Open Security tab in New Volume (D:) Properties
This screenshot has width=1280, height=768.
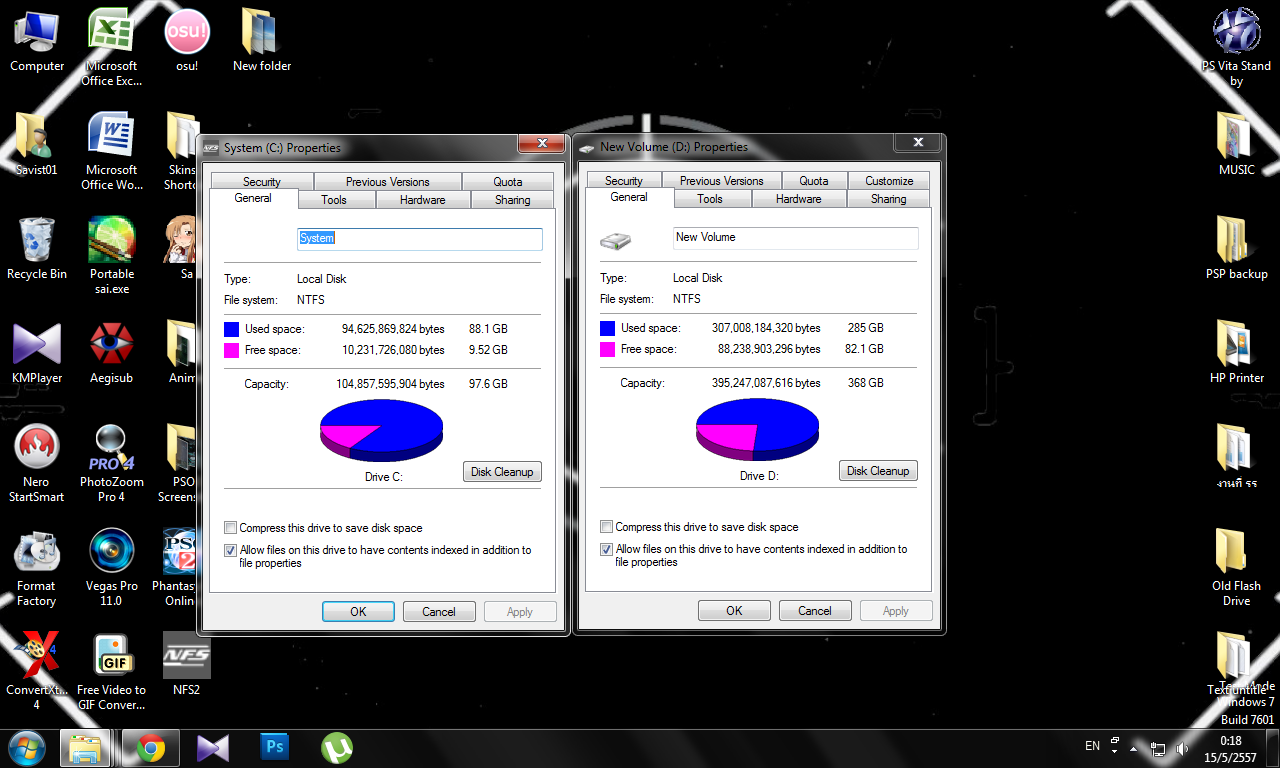[x=624, y=181]
